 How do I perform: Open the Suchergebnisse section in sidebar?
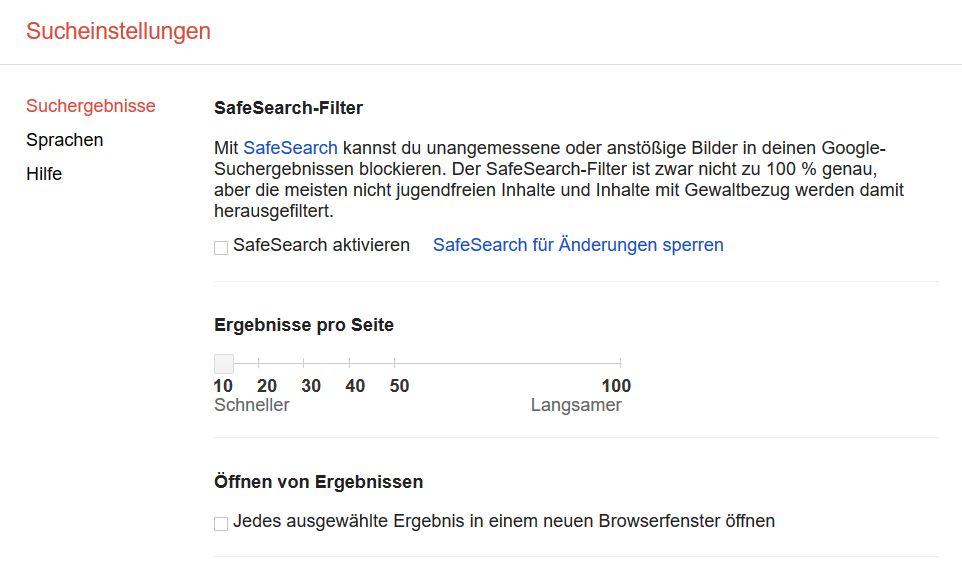91,106
